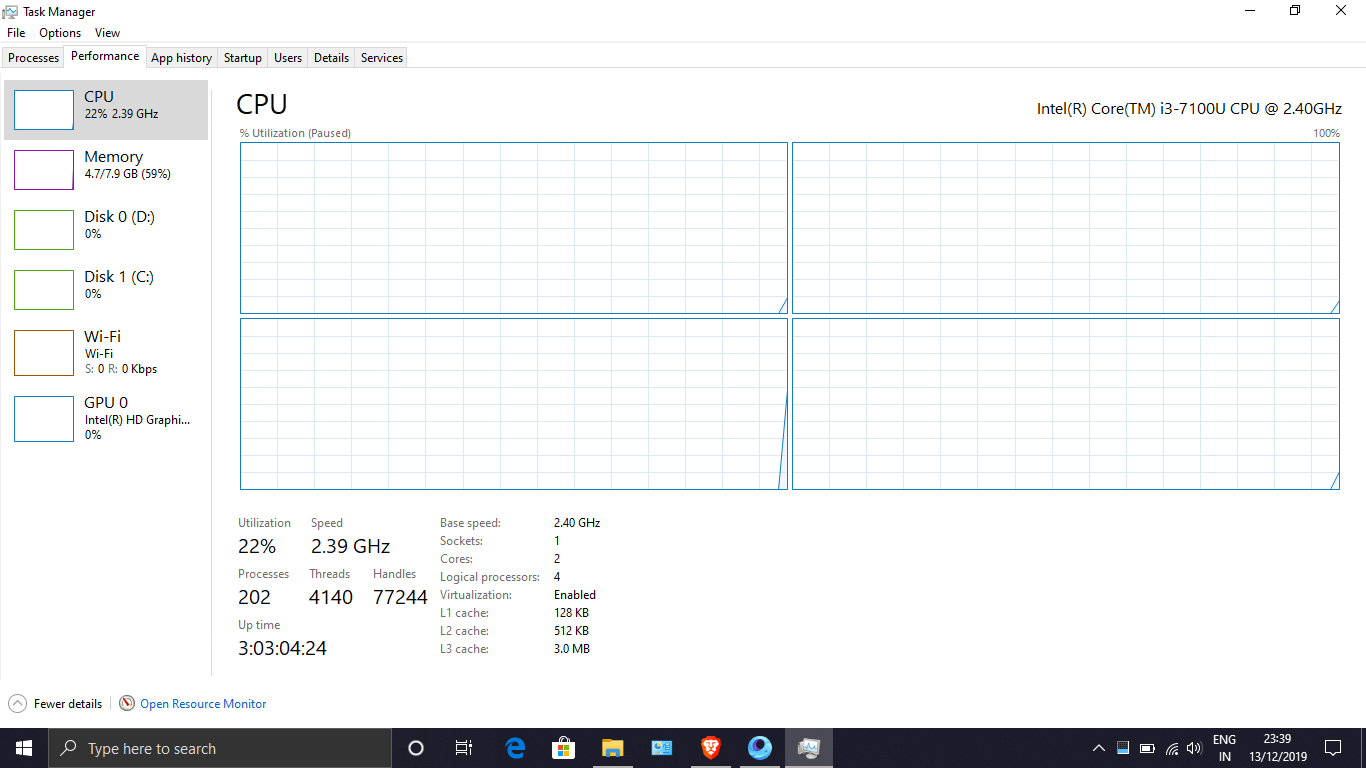Select Wi-Fi in the performance sidebar

106,353
